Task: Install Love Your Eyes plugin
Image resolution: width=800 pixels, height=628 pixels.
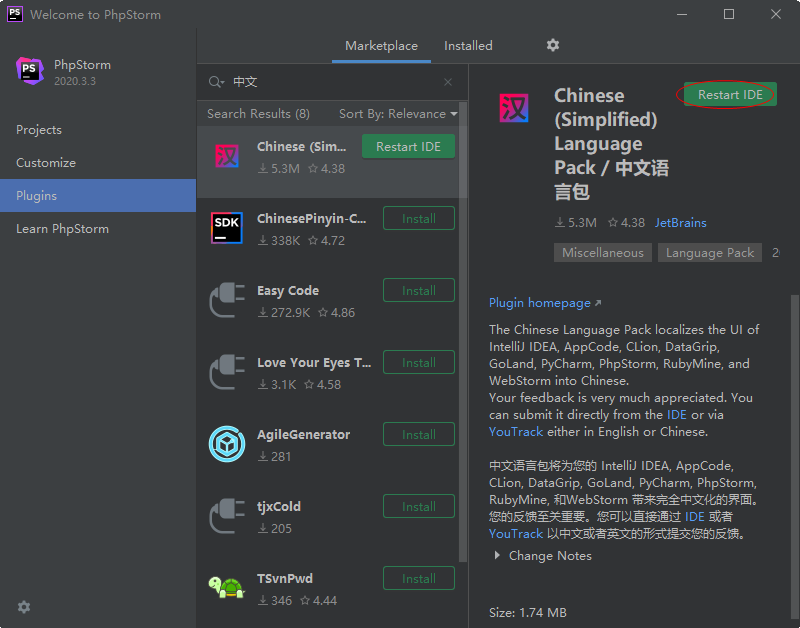Action: pos(419,362)
